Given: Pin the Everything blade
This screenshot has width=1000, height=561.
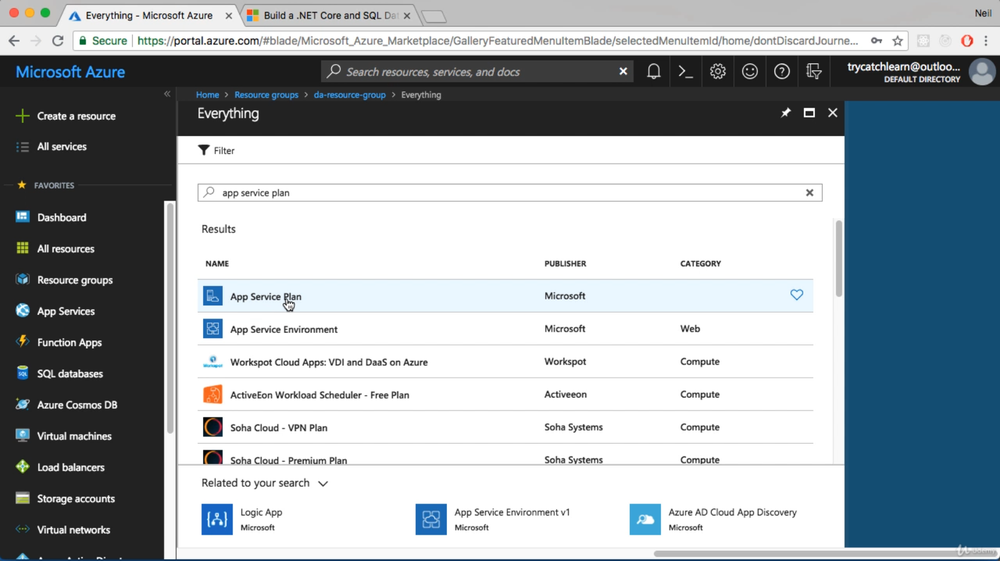Looking at the screenshot, I should pyautogui.click(x=785, y=113).
